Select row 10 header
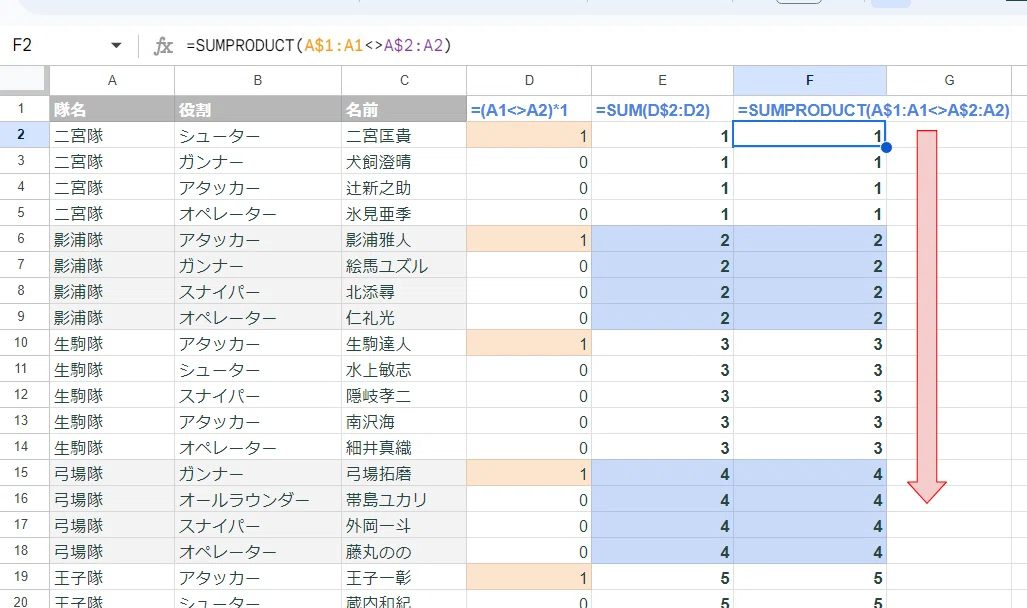The width and height of the screenshot is (1027, 608). click(x=21, y=343)
